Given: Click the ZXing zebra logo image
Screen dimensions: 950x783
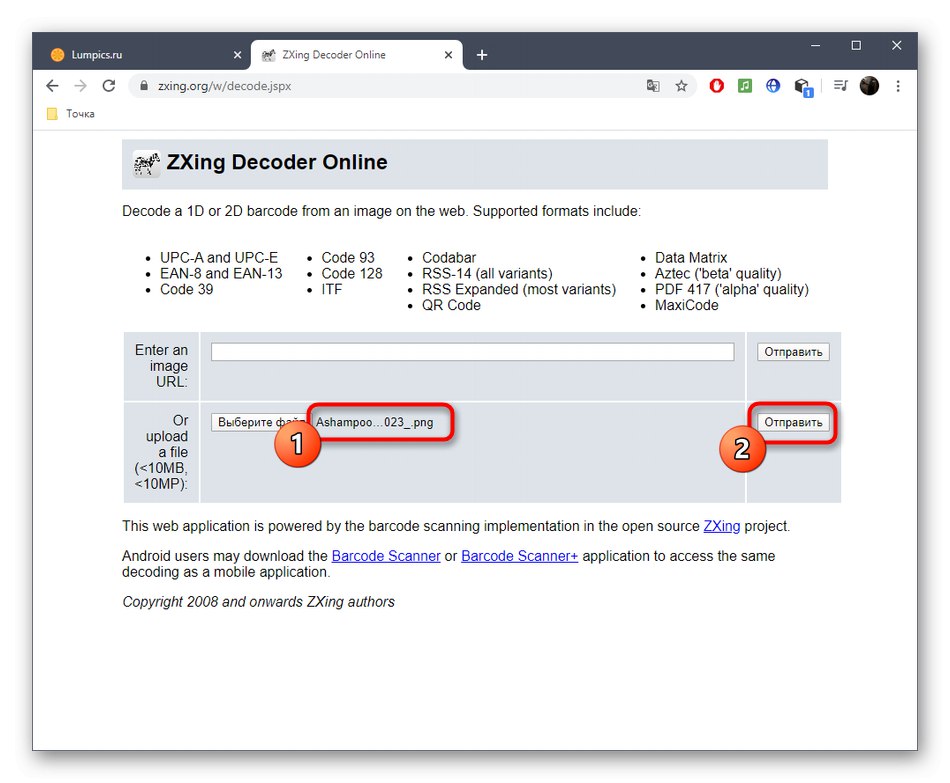Looking at the screenshot, I should click(x=147, y=164).
